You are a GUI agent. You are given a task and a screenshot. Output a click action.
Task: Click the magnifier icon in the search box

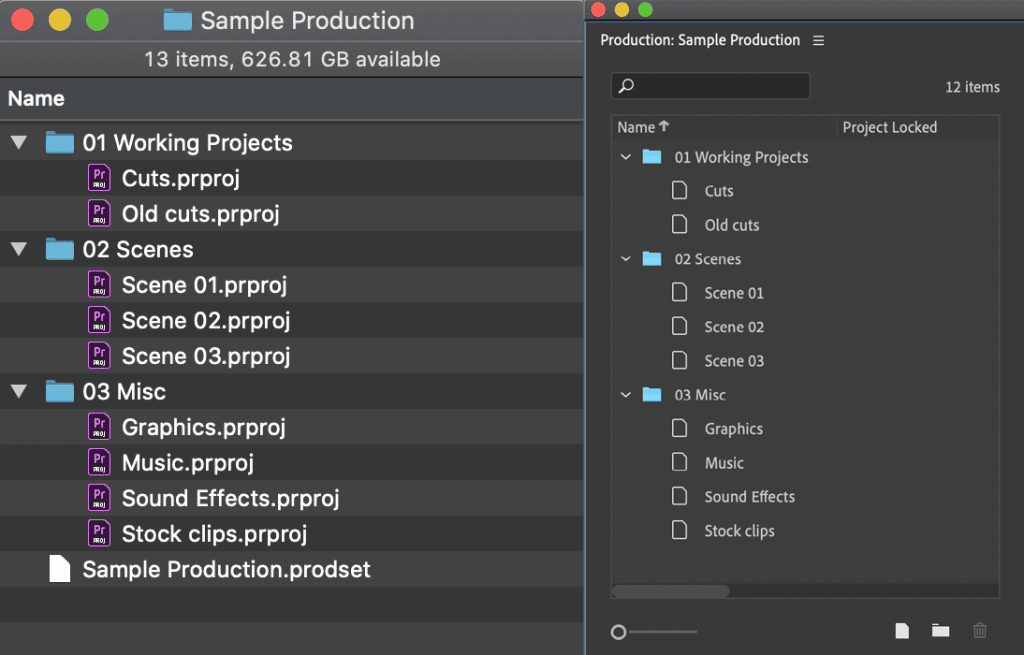[625, 85]
